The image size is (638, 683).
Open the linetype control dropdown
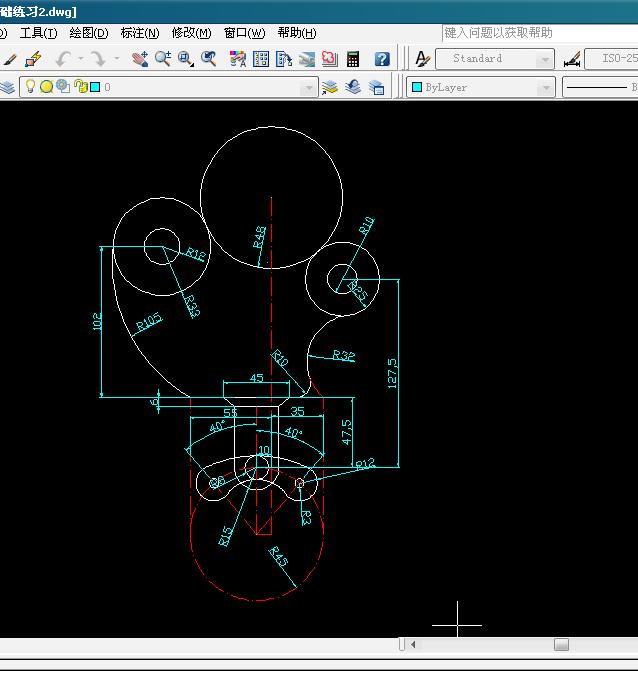coord(600,87)
